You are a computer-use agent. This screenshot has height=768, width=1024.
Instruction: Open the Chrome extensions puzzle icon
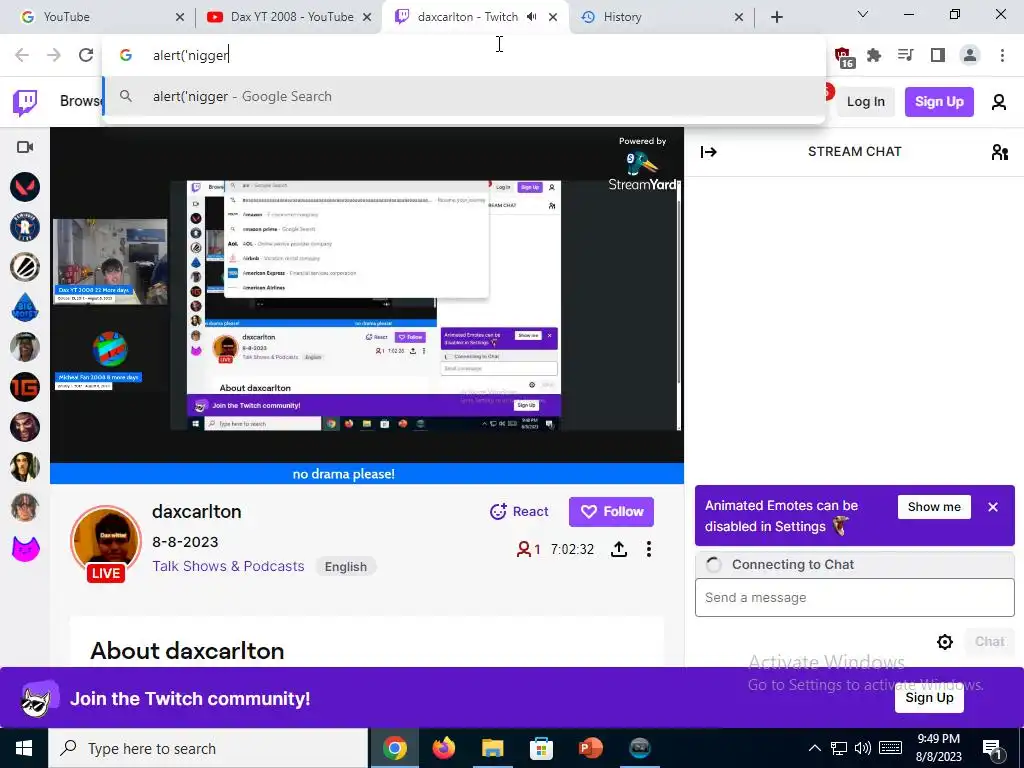click(874, 56)
